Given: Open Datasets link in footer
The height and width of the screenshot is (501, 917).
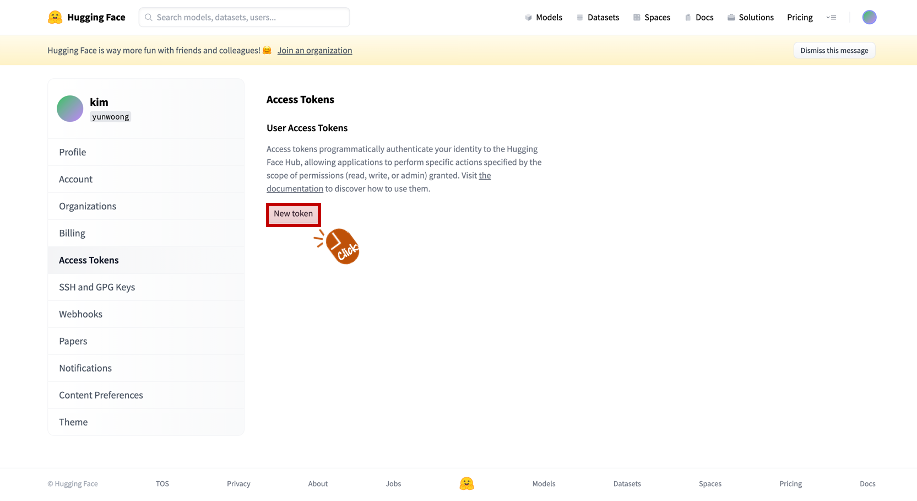Looking at the screenshot, I should coord(627,483).
